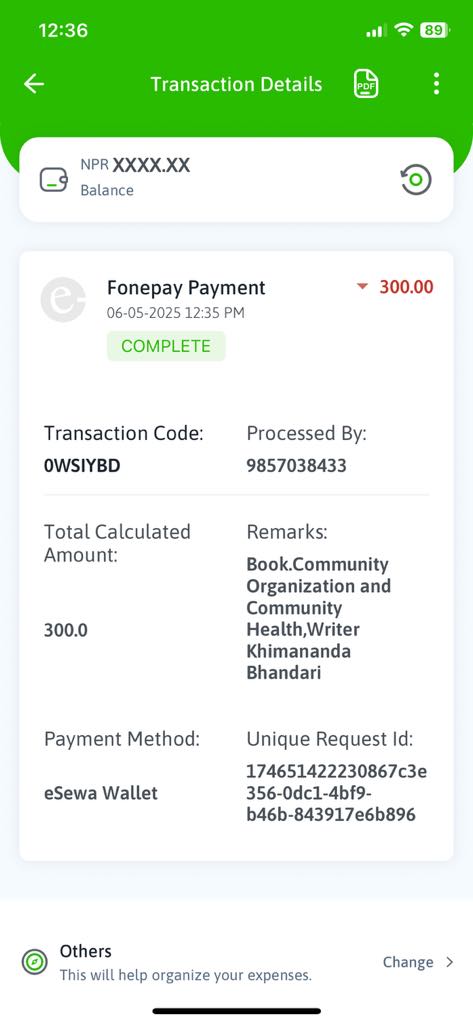Tap the back arrow icon
473x1024 pixels.
point(34,84)
